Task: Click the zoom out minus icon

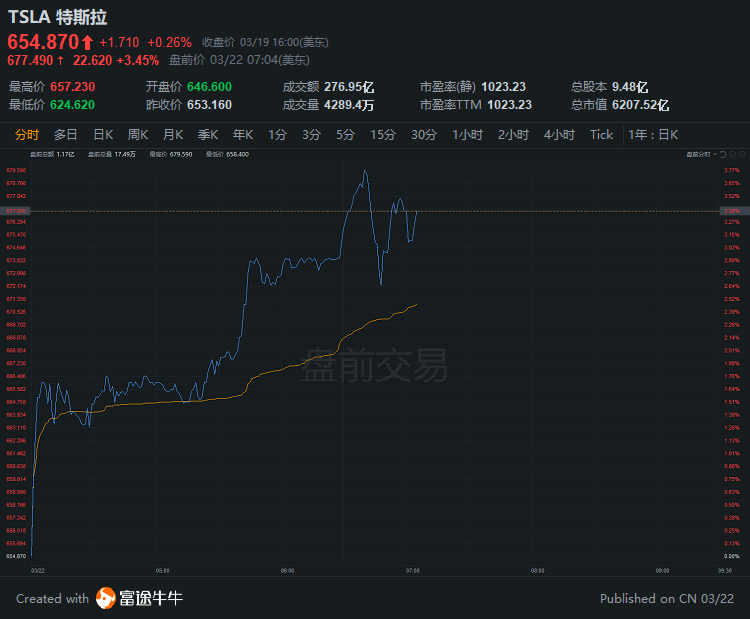Action: pos(733,154)
